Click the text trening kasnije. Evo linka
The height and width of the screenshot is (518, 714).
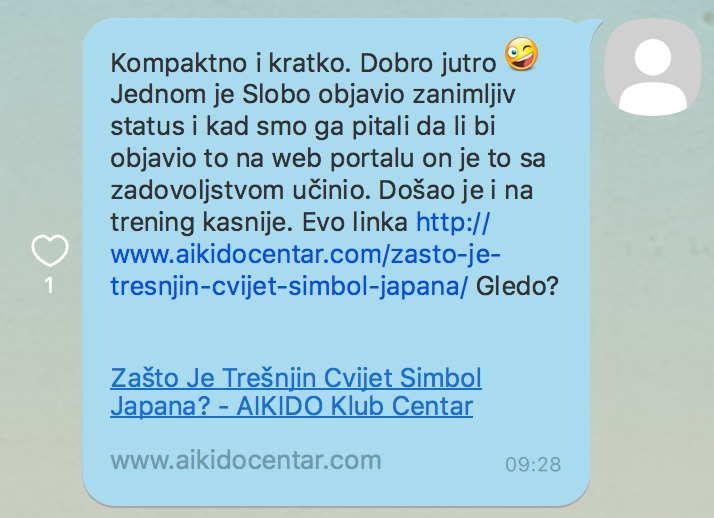[x=259, y=223]
